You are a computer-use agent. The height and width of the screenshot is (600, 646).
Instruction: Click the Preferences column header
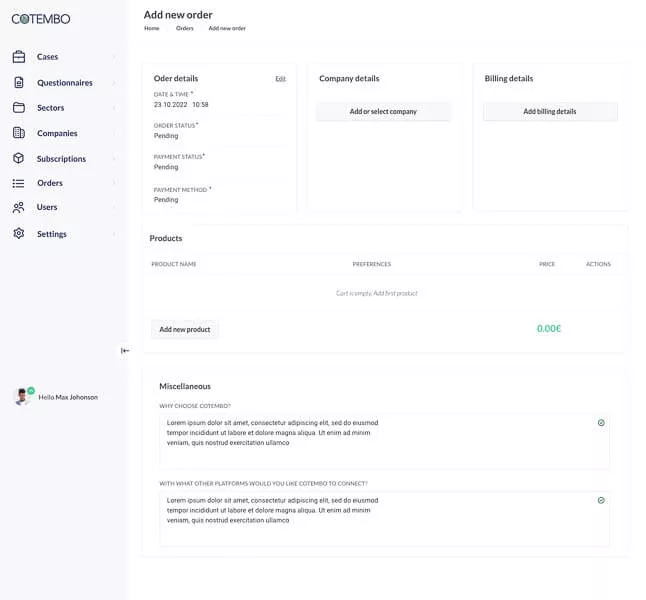click(372, 264)
